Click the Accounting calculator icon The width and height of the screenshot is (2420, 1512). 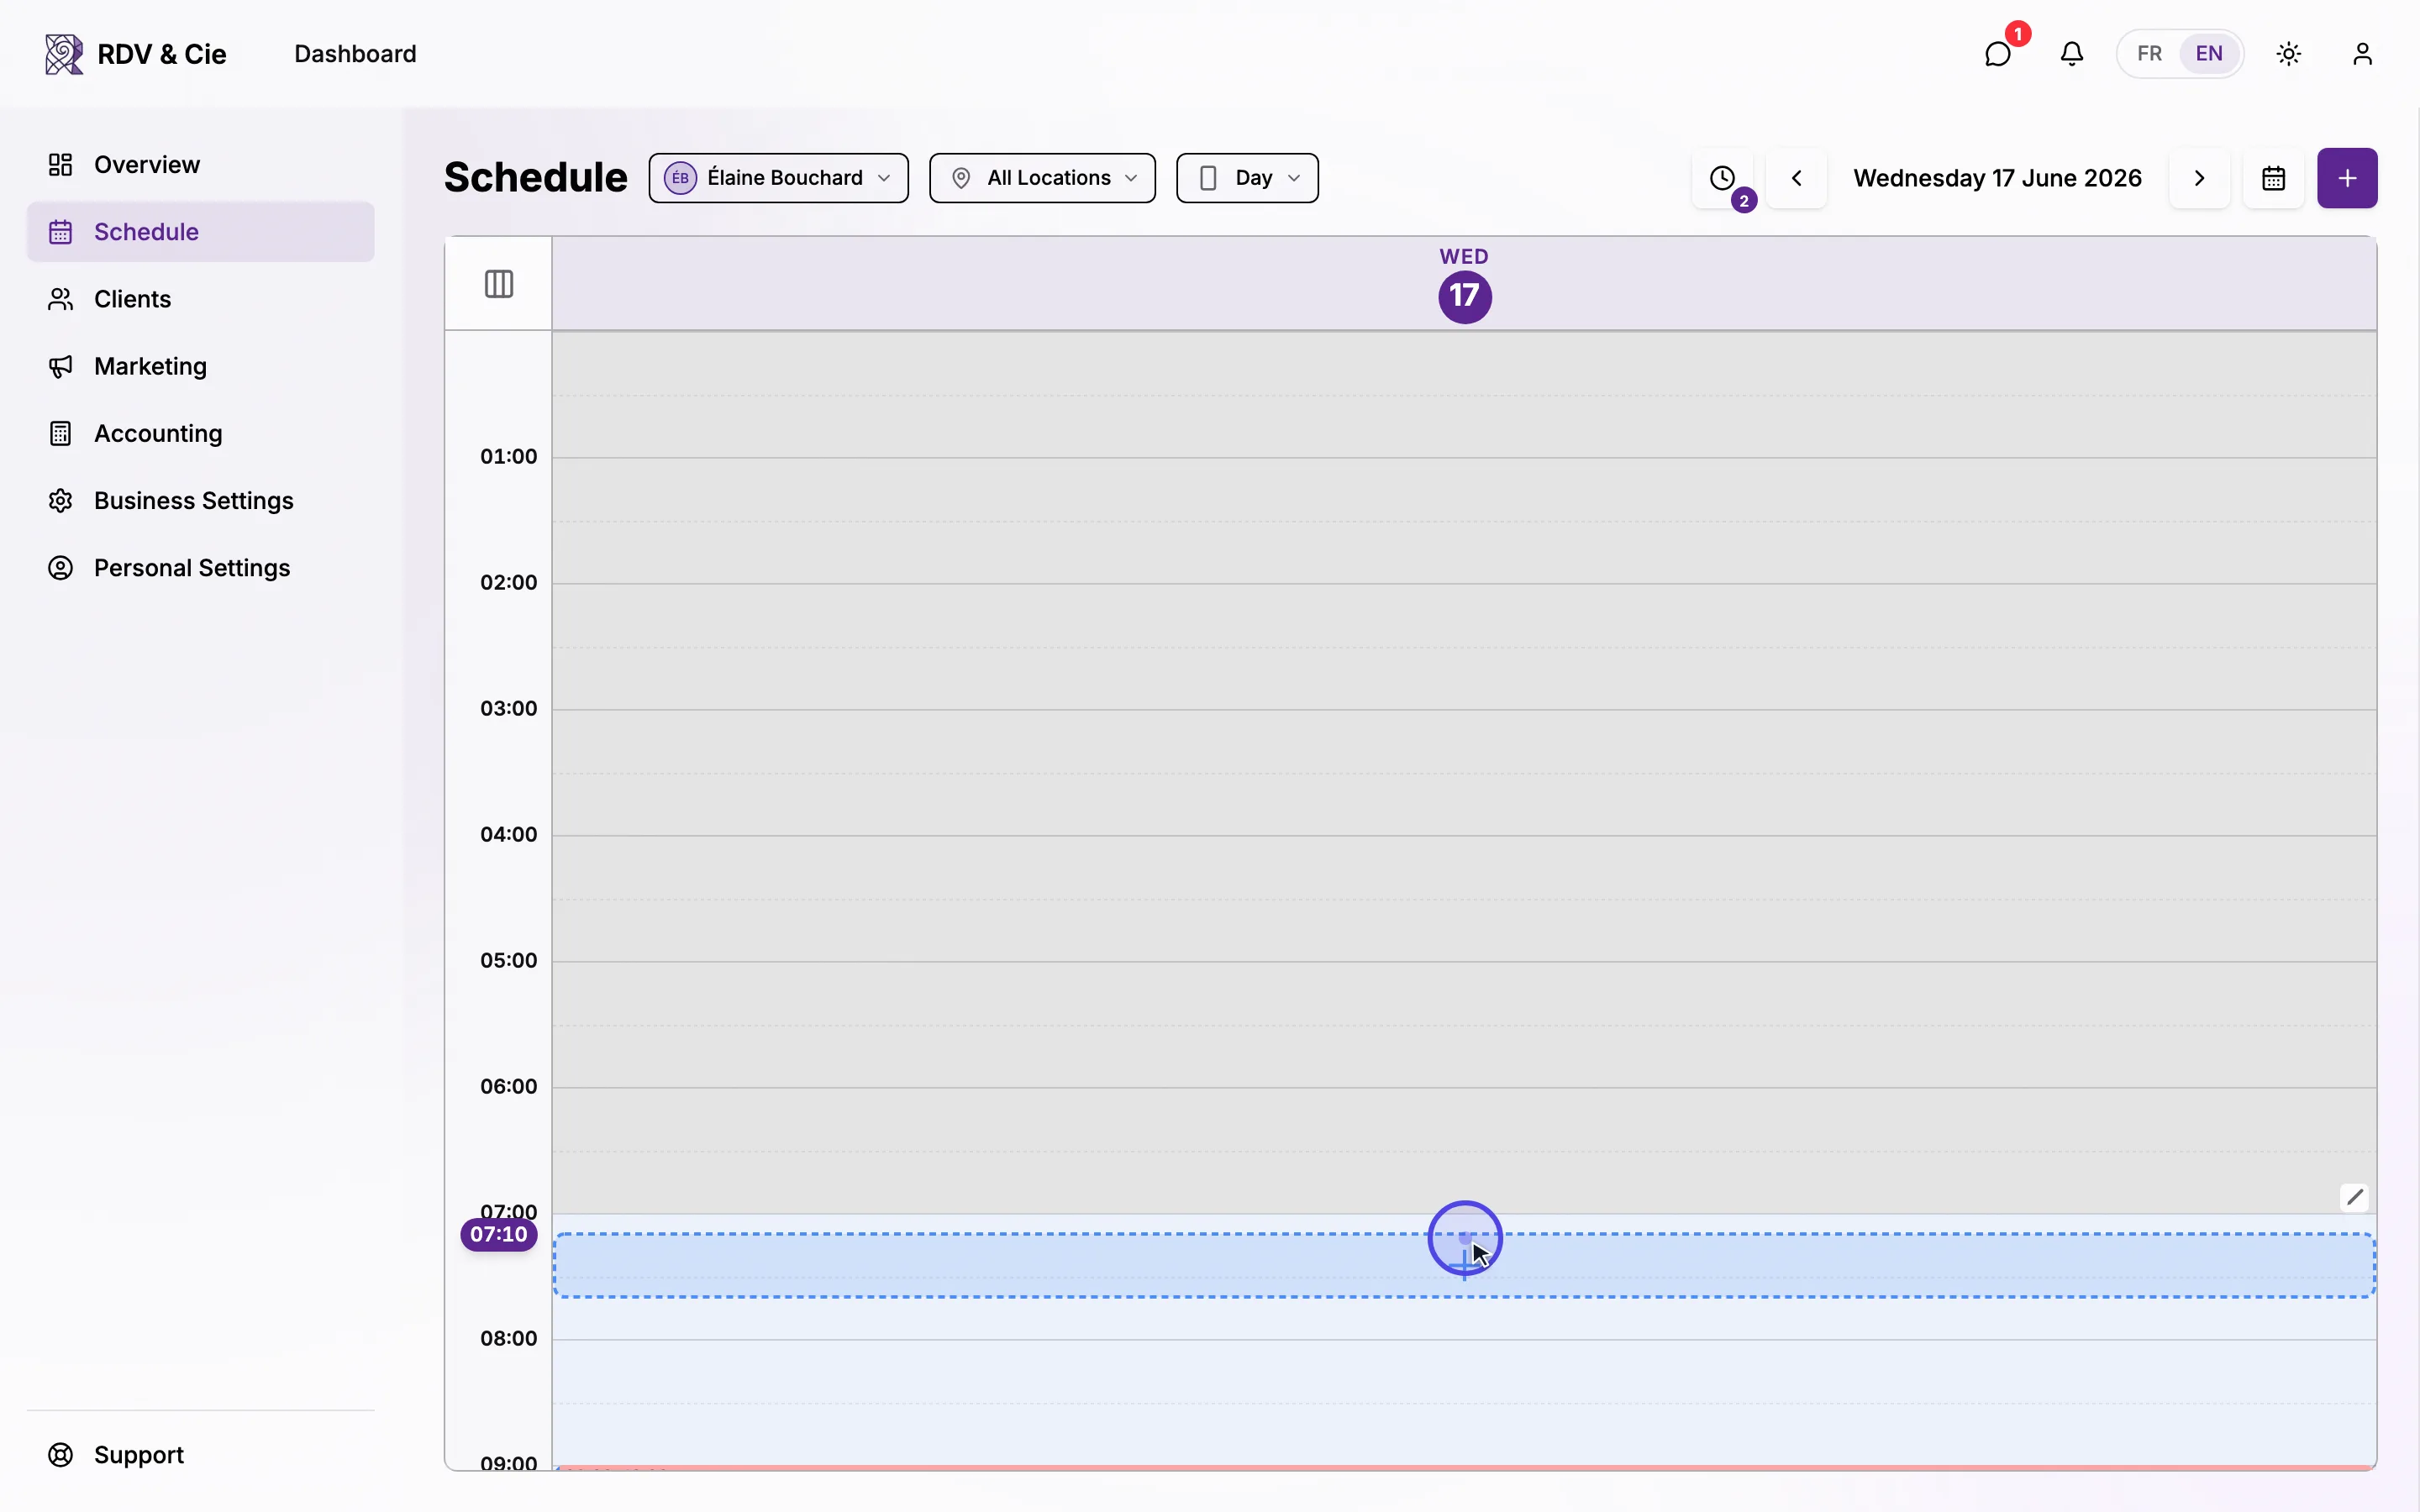coord(61,433)
